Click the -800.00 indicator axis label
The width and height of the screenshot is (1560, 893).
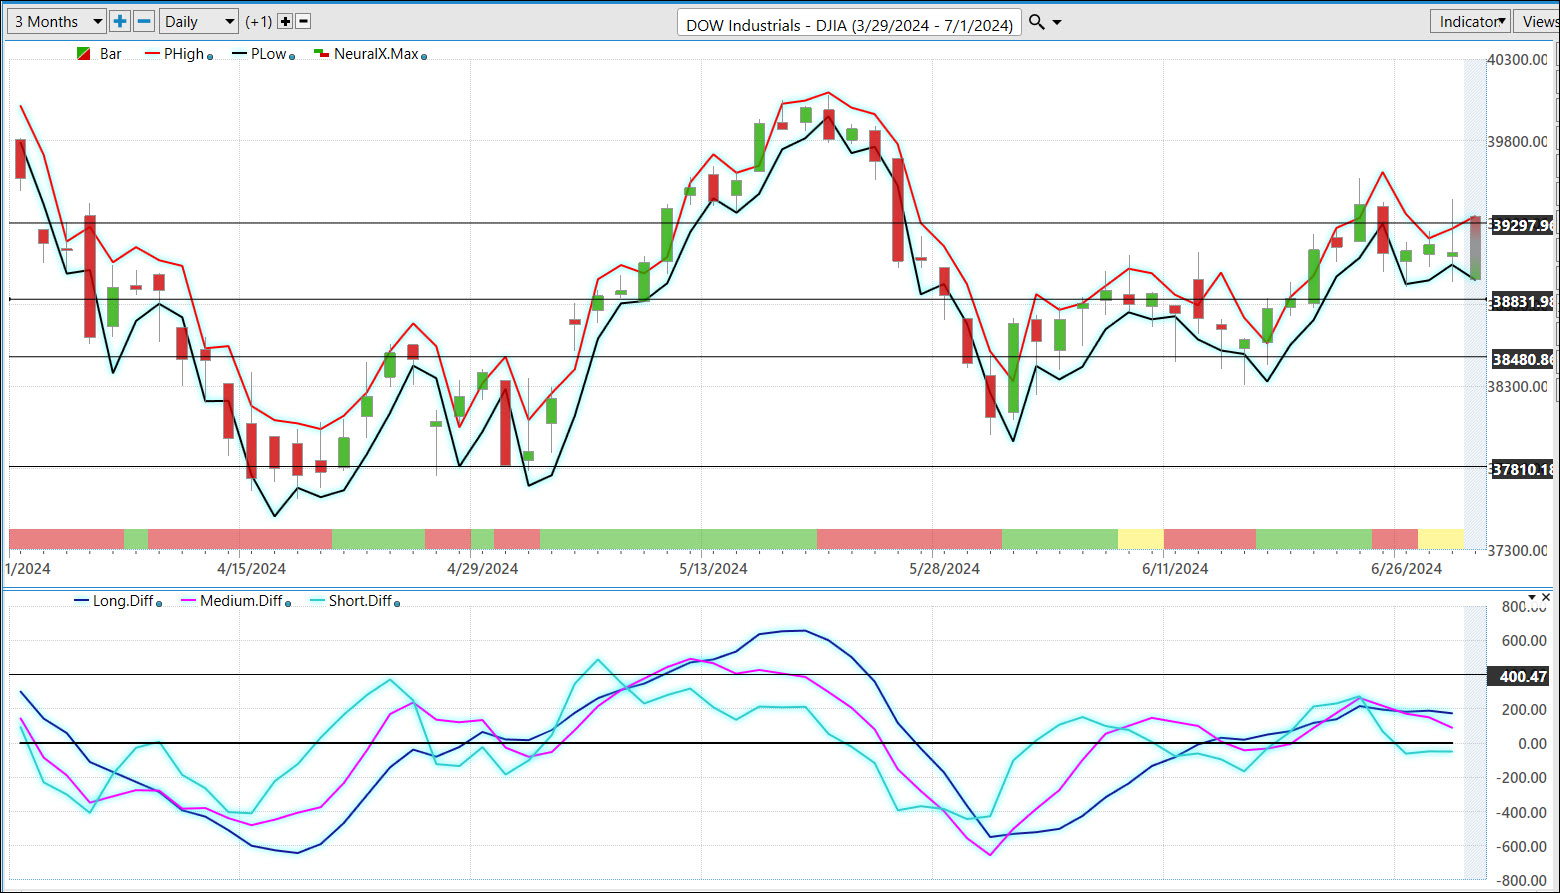click(x=1522, y=881)
